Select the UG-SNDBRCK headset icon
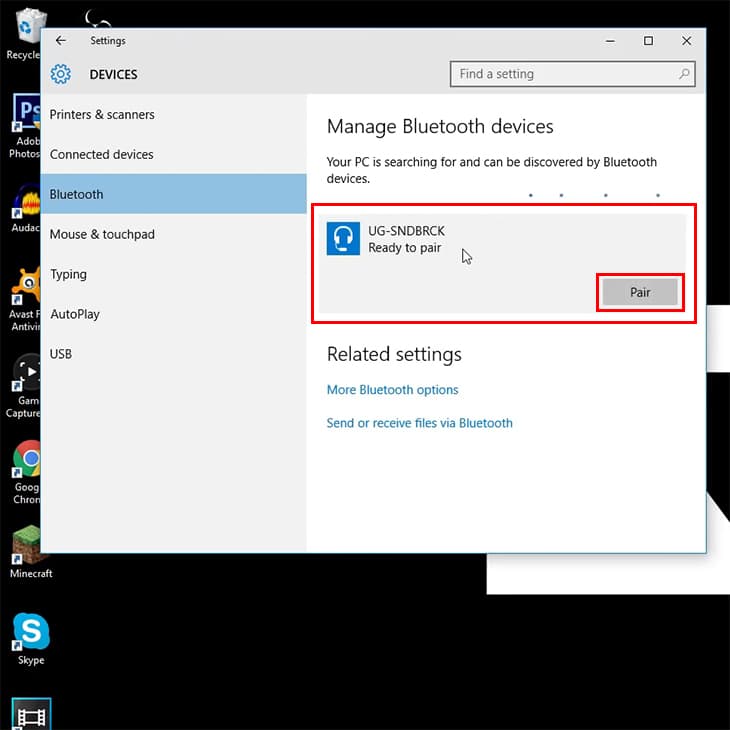730x730 pixels. 343,239
